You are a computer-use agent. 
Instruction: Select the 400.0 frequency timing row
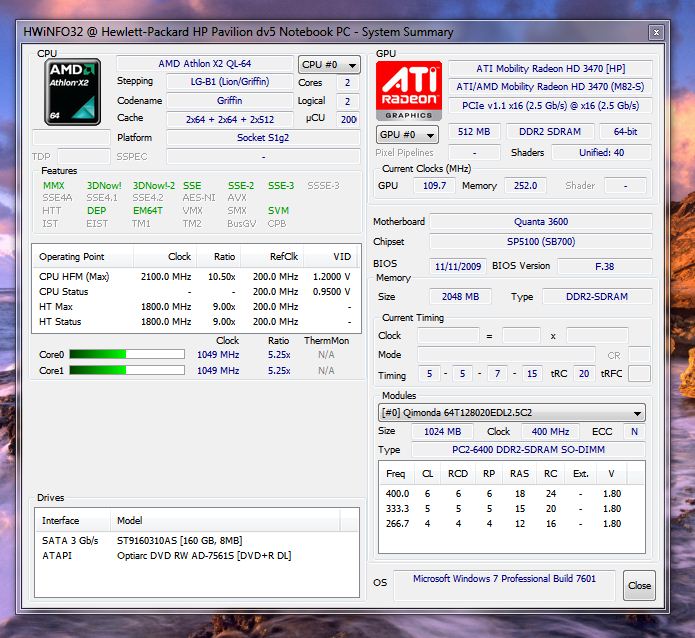[x=511, y=493]
